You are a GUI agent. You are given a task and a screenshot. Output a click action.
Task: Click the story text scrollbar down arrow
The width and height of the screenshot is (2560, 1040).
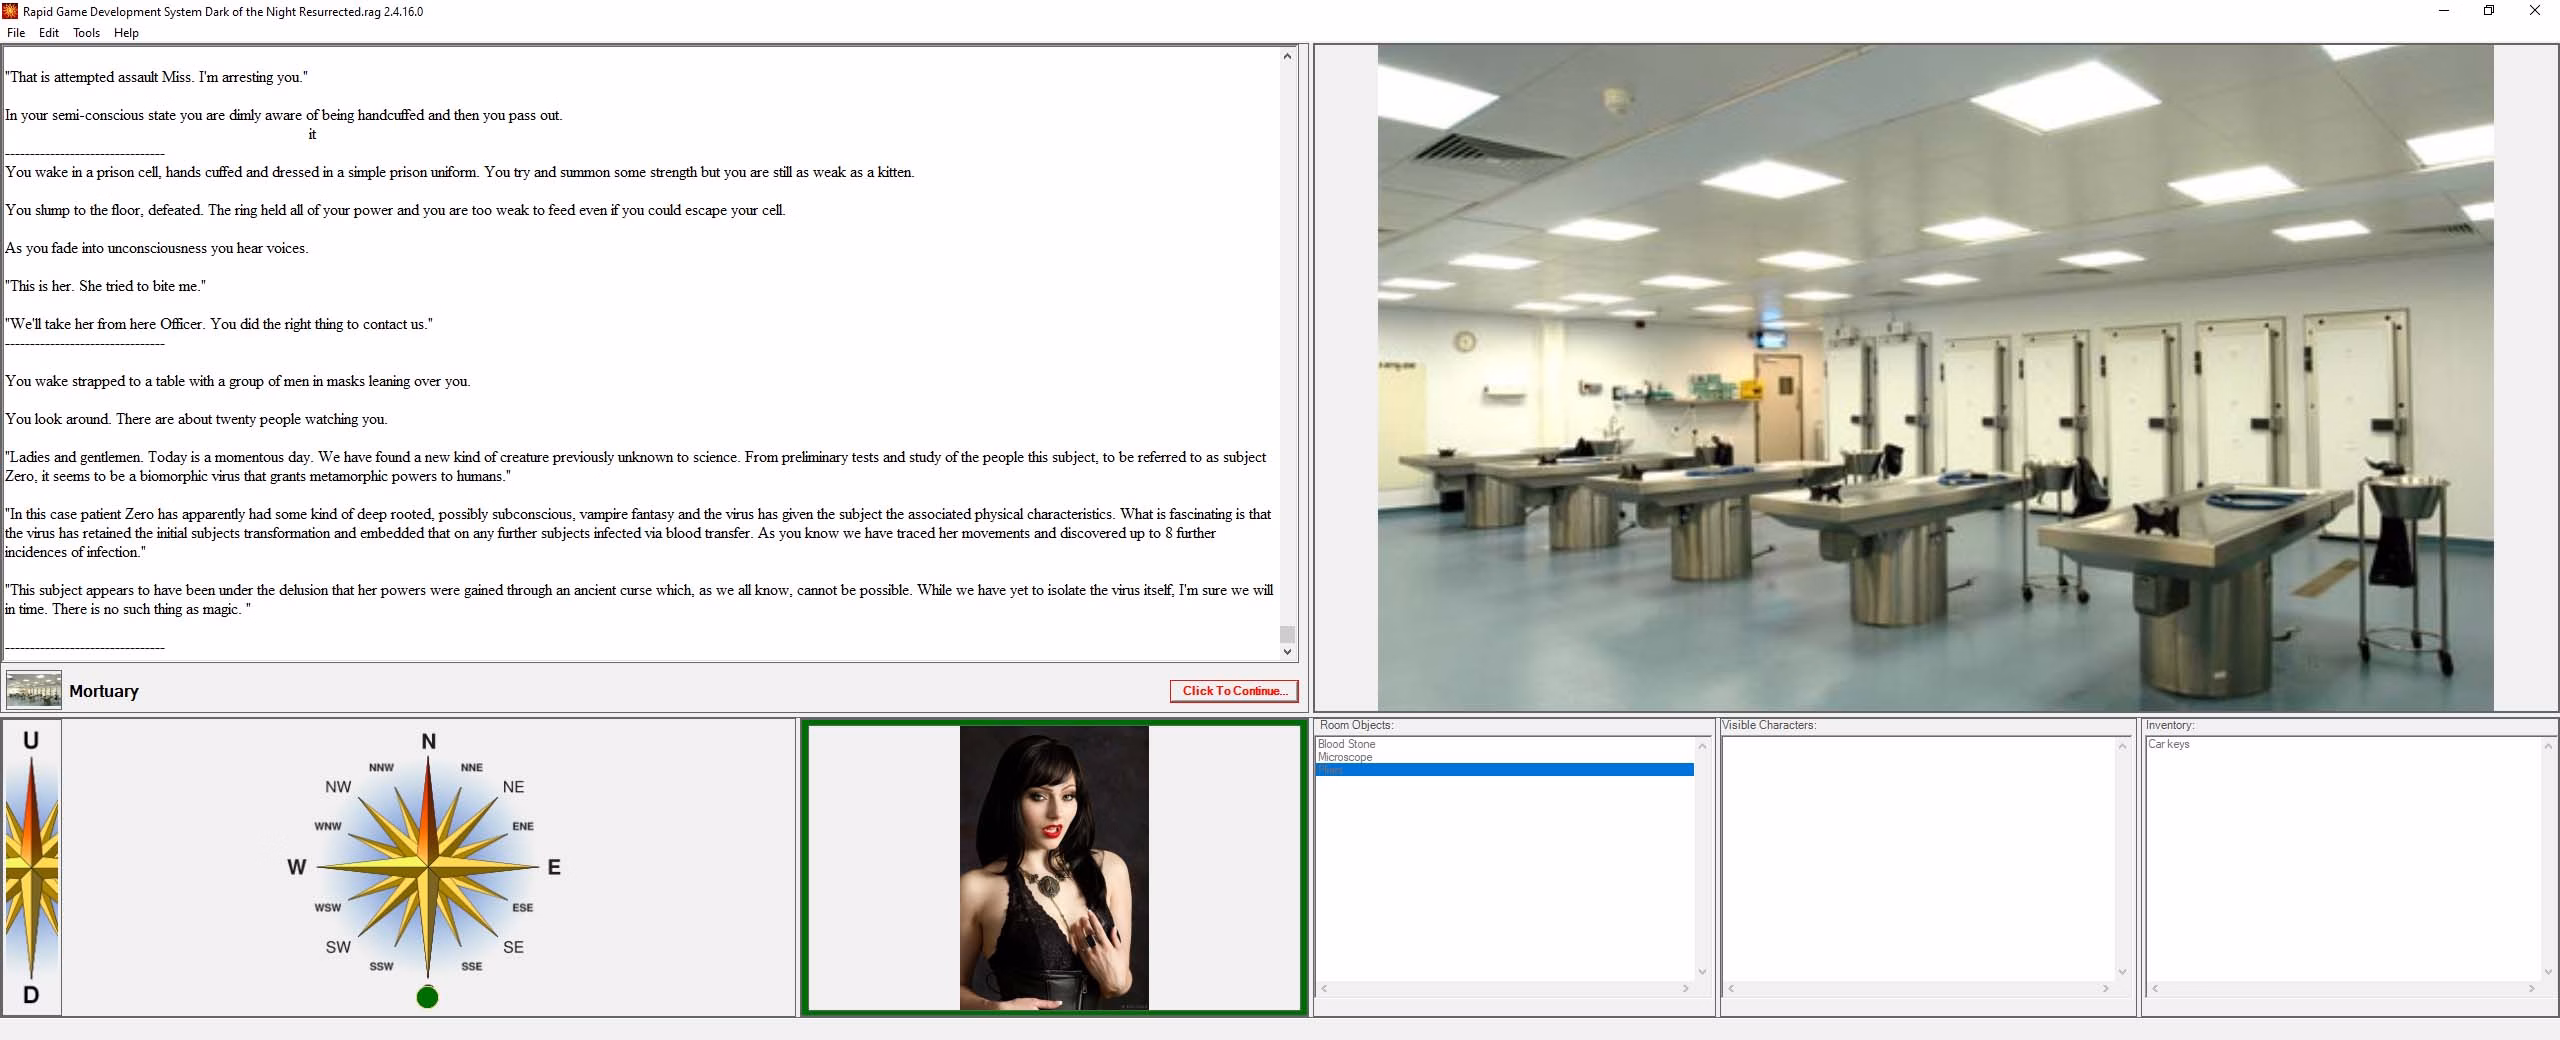(x=1287, y=652)
